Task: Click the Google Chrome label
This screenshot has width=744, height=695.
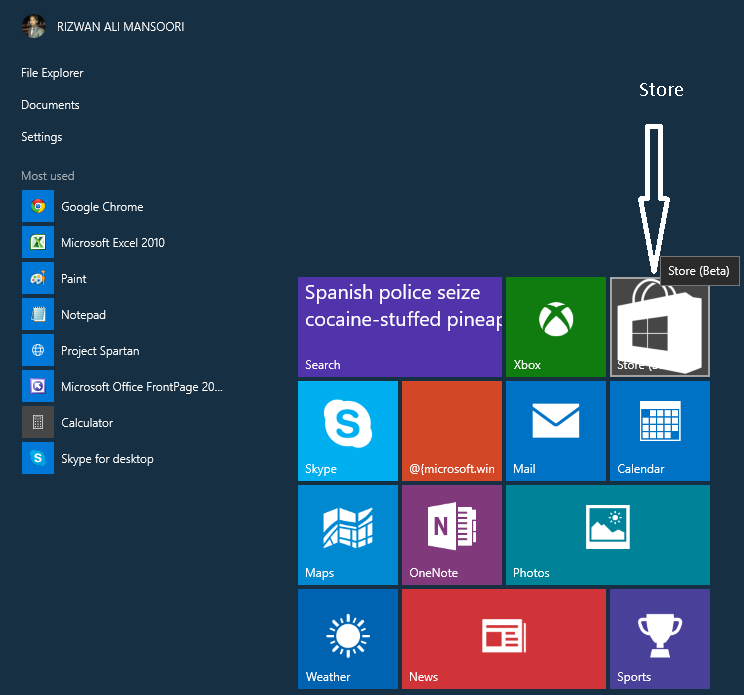Action: 102,207
